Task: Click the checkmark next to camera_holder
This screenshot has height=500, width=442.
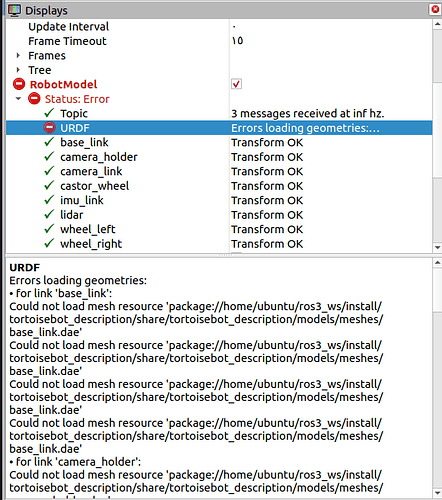Action: [x=49, y=156]
